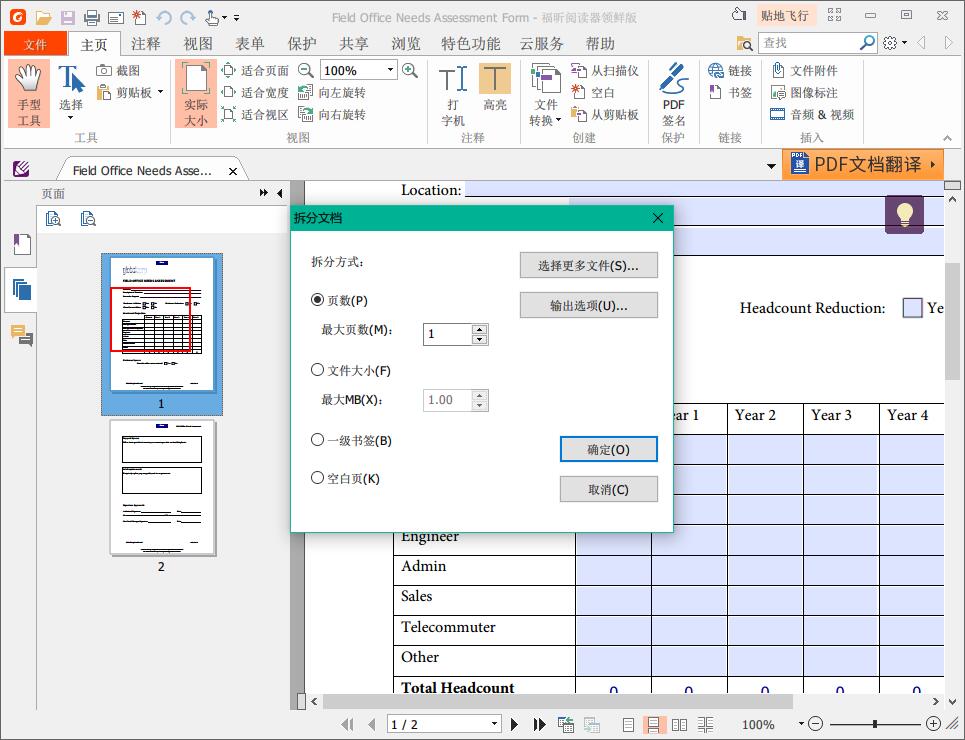This screenshot has height=740, width=965.
Task: Rotate view right (向右旋转)
Action: pos(332,115)
